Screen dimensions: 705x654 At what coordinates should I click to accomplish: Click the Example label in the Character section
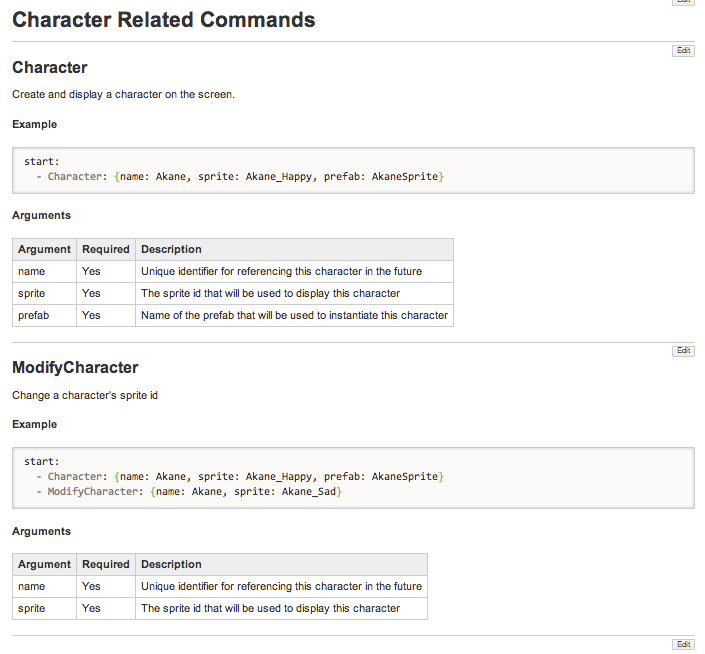click(x=34, y=124)
